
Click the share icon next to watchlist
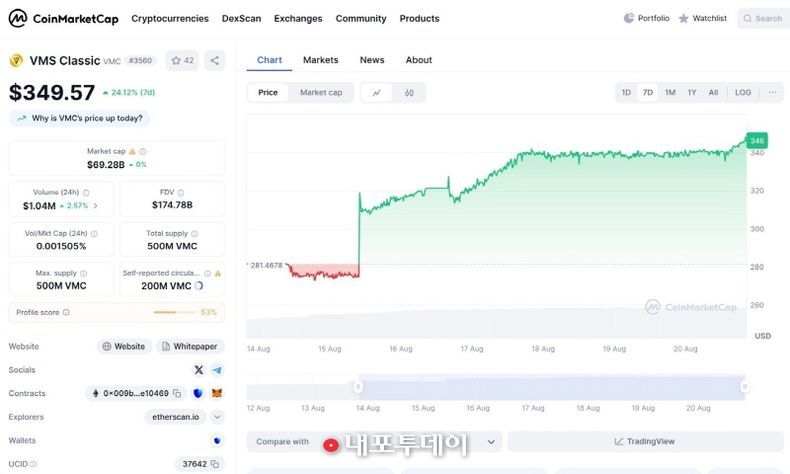[x=215, y=60]
